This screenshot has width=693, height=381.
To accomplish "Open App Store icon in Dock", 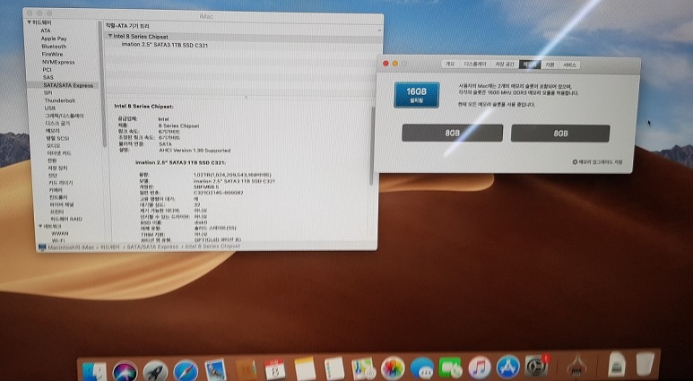I will click(508, 366).
